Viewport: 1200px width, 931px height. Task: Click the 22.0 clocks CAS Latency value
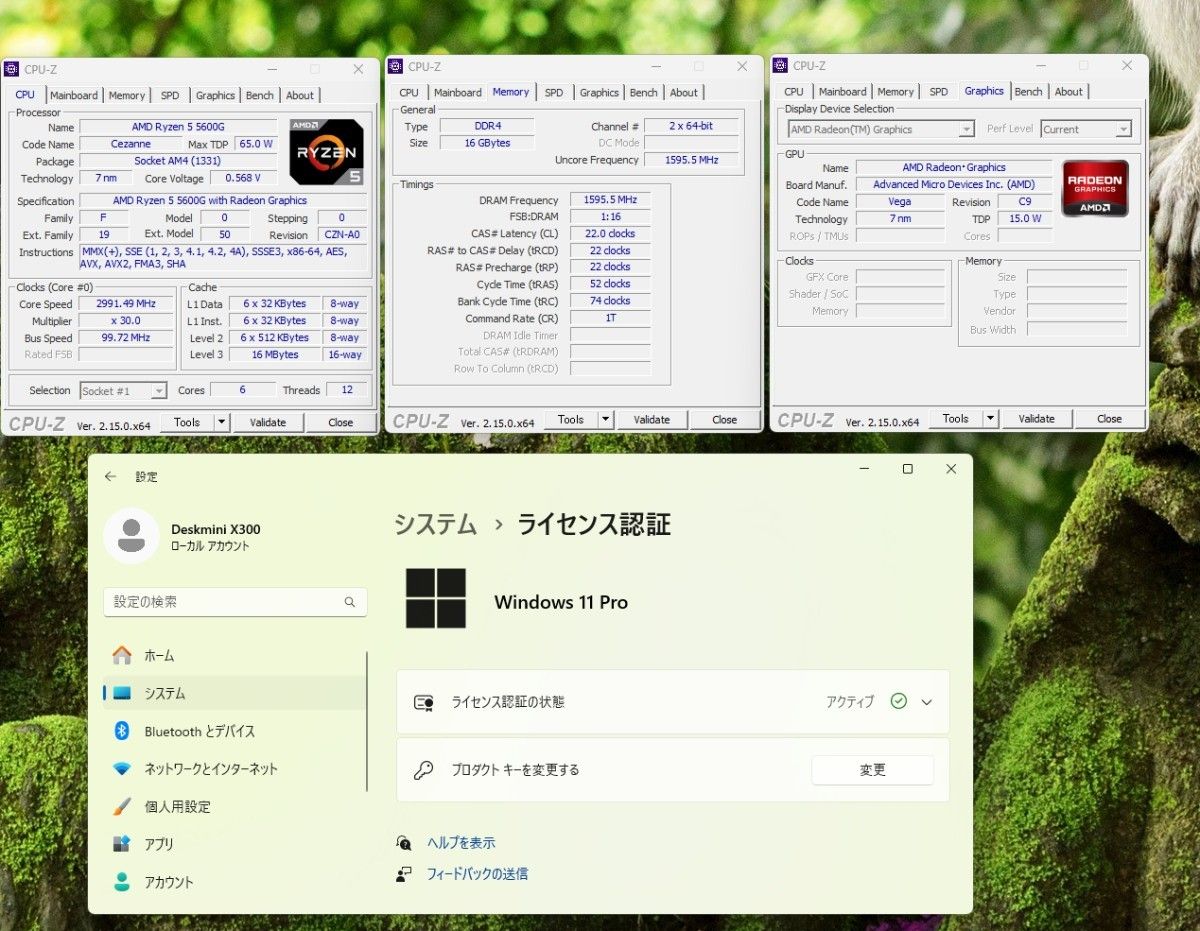(610, 234)
